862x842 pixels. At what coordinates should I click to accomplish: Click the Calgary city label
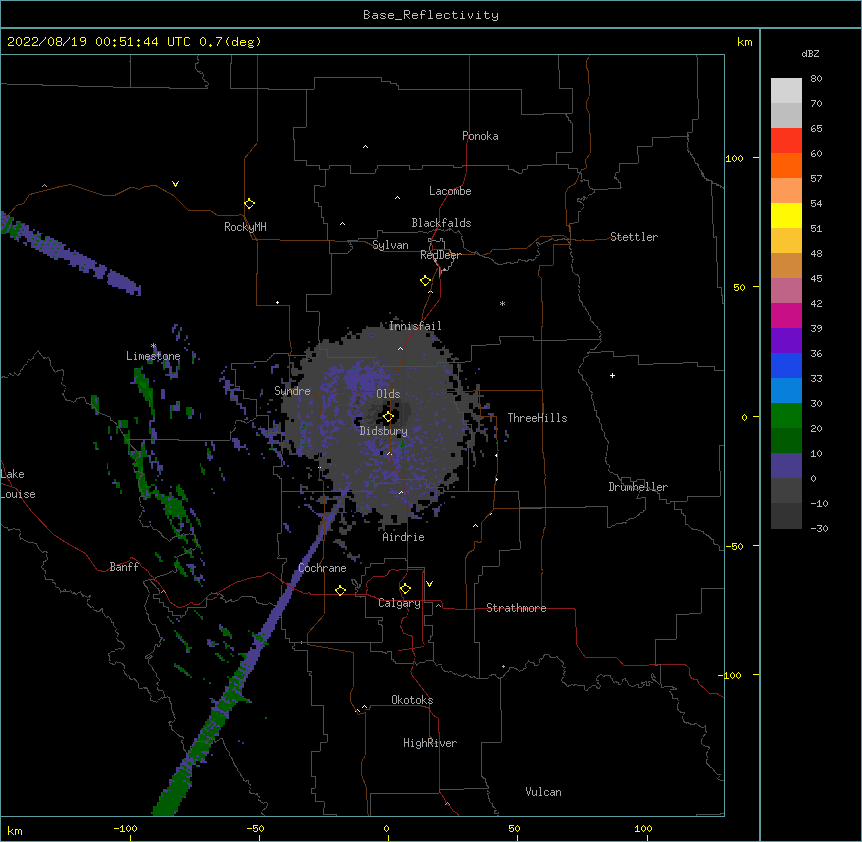pos(399,603)
